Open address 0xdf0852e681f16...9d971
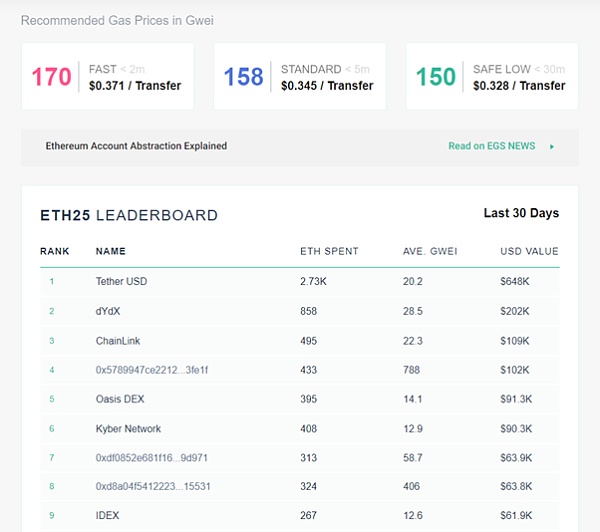 coord(152,457)
